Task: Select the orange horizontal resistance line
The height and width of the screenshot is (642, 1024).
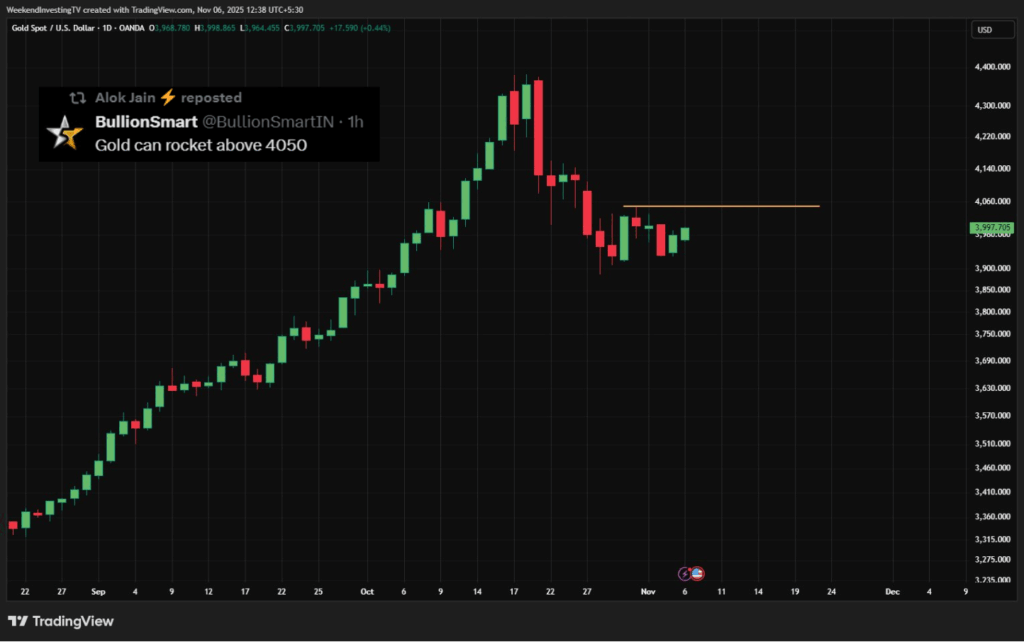Action: coord(720,206)
